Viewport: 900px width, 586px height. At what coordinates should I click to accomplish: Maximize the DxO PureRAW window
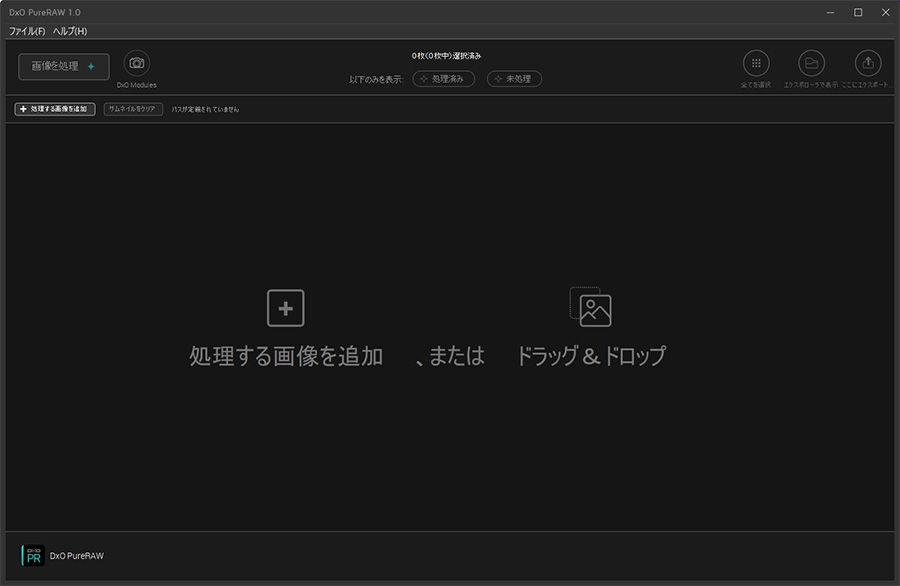(858, 12)
